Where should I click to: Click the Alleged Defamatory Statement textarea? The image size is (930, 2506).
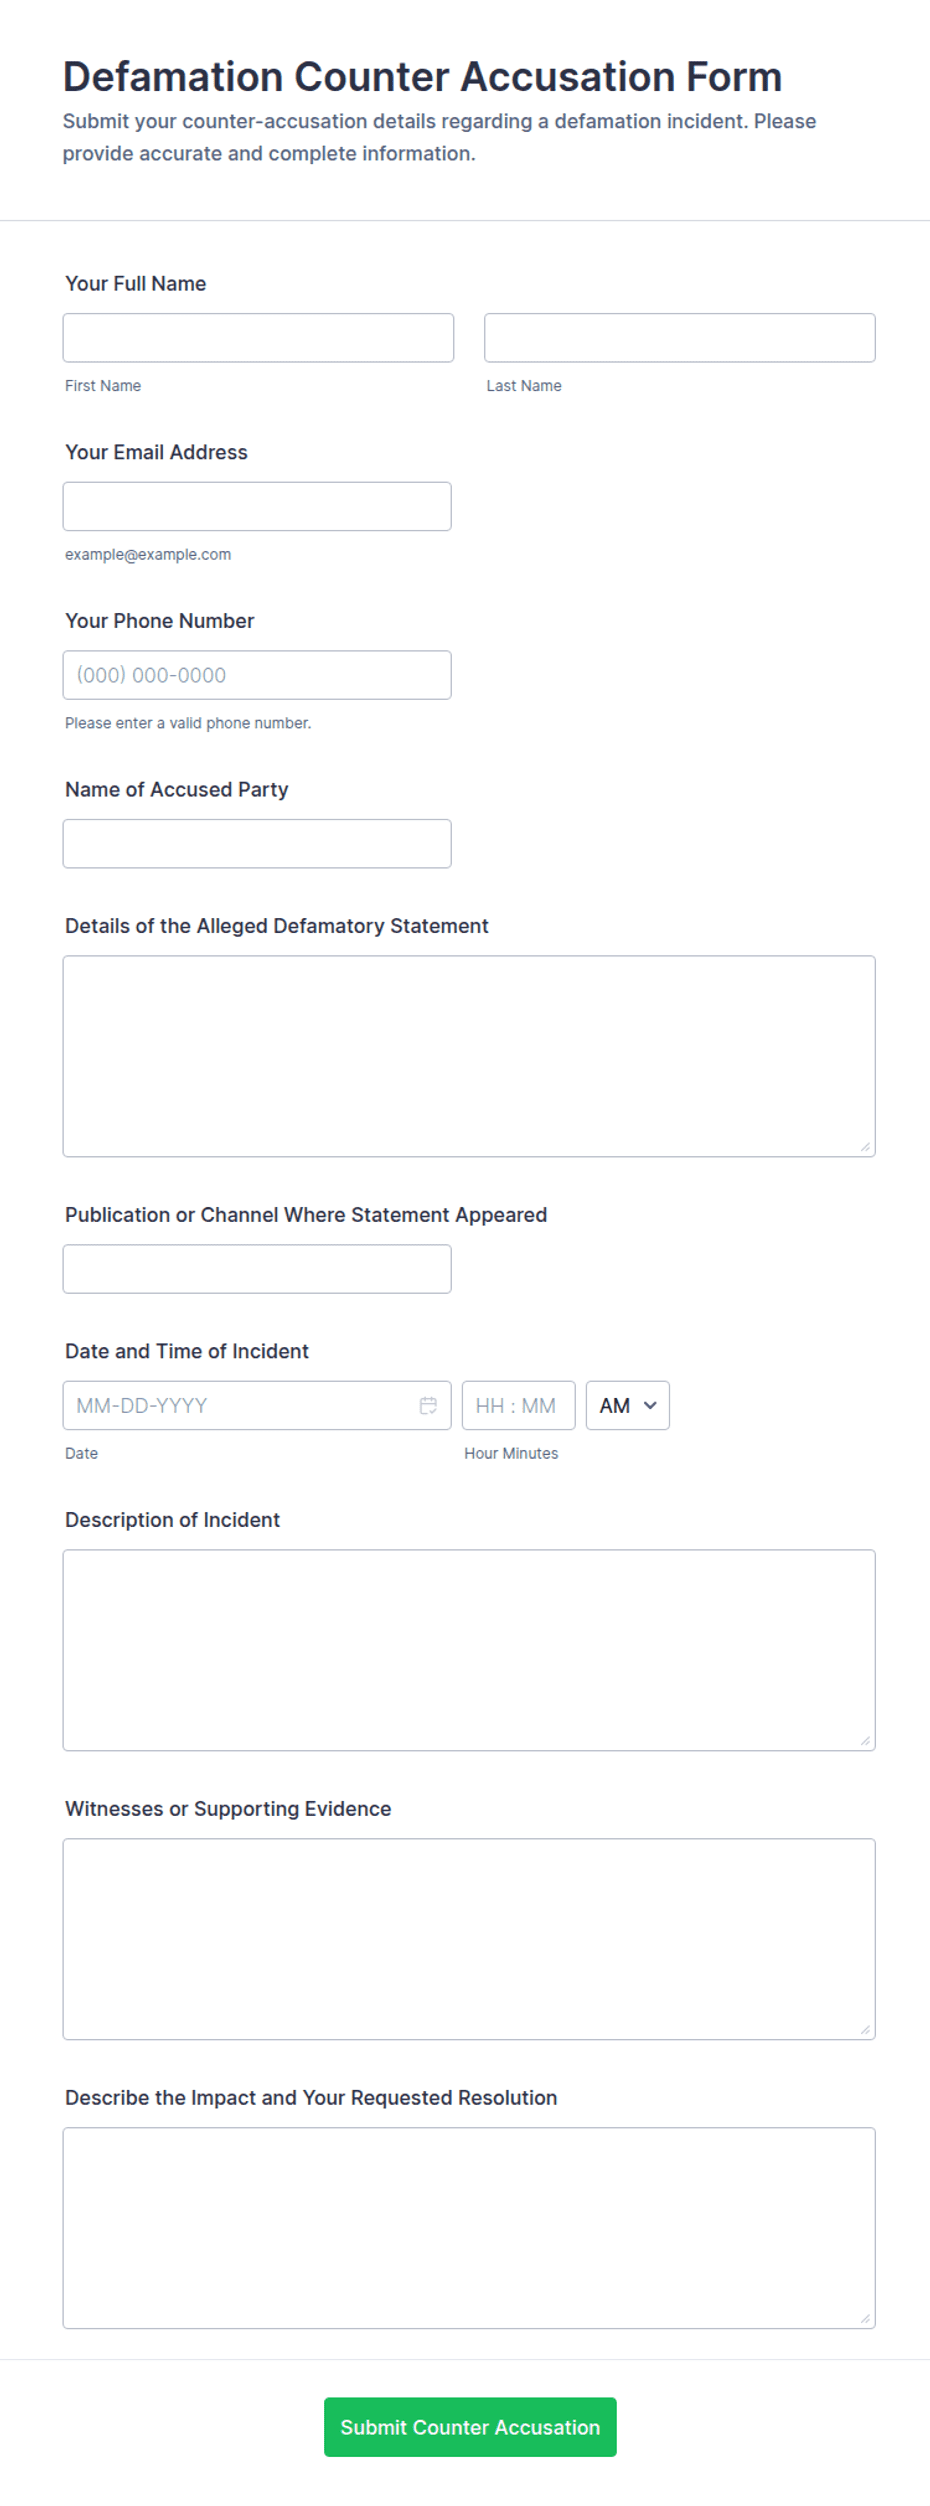[469, 1056]
